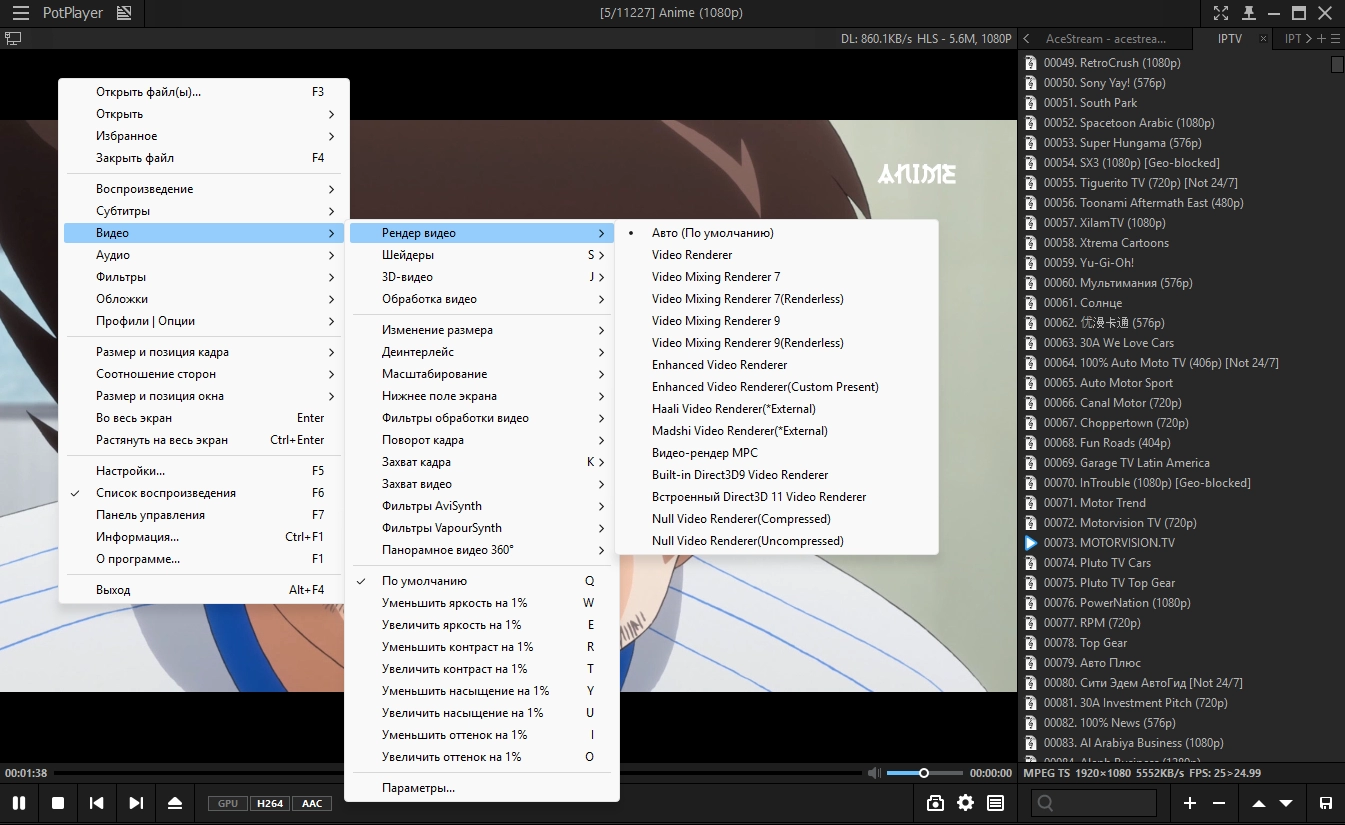Select Авто (По умолчанию) renderer option
The image size is (1345, 825).
point(712,233)
